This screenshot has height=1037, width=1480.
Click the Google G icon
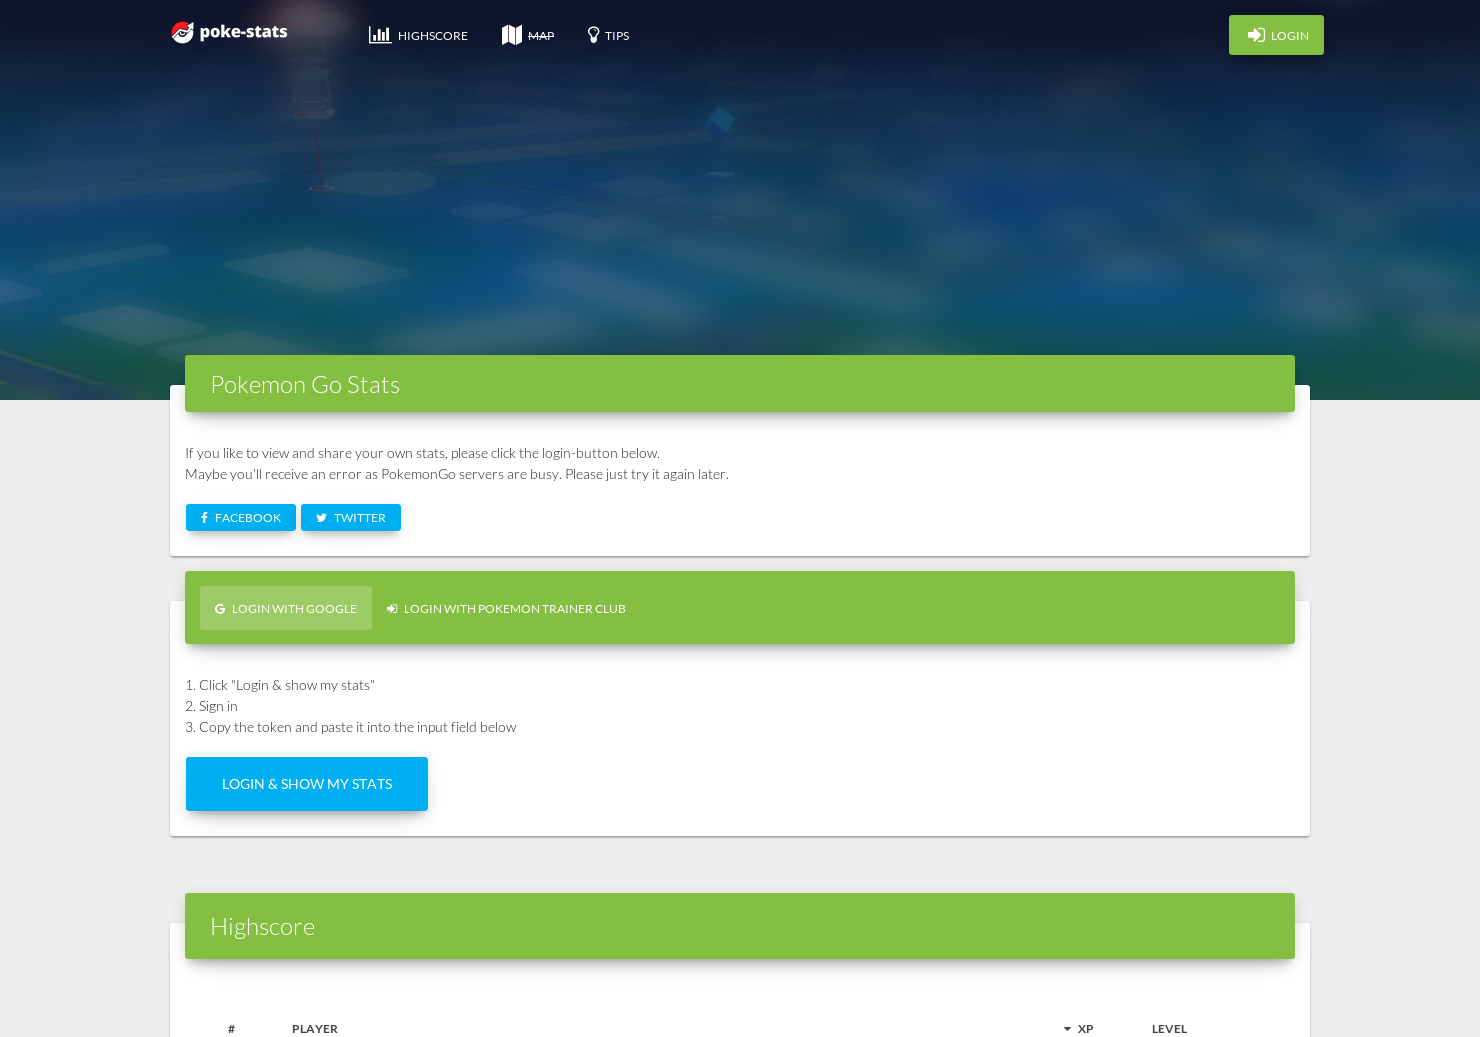tap(220, 609)
